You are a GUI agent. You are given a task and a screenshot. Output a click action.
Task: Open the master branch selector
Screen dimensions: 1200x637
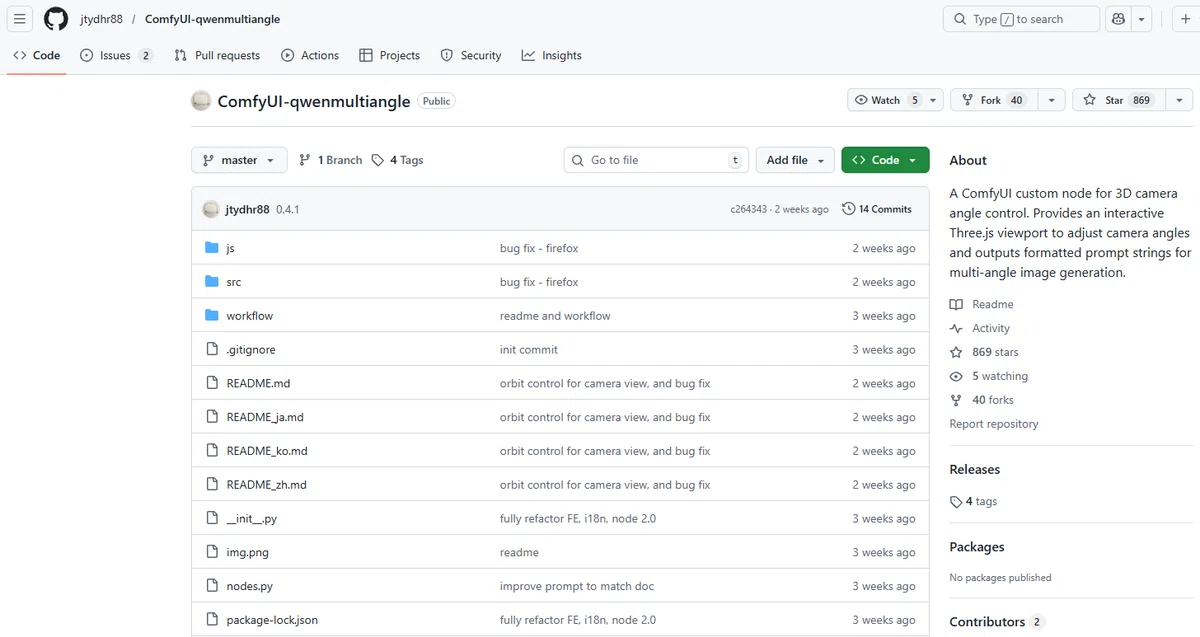pos(239,160)
